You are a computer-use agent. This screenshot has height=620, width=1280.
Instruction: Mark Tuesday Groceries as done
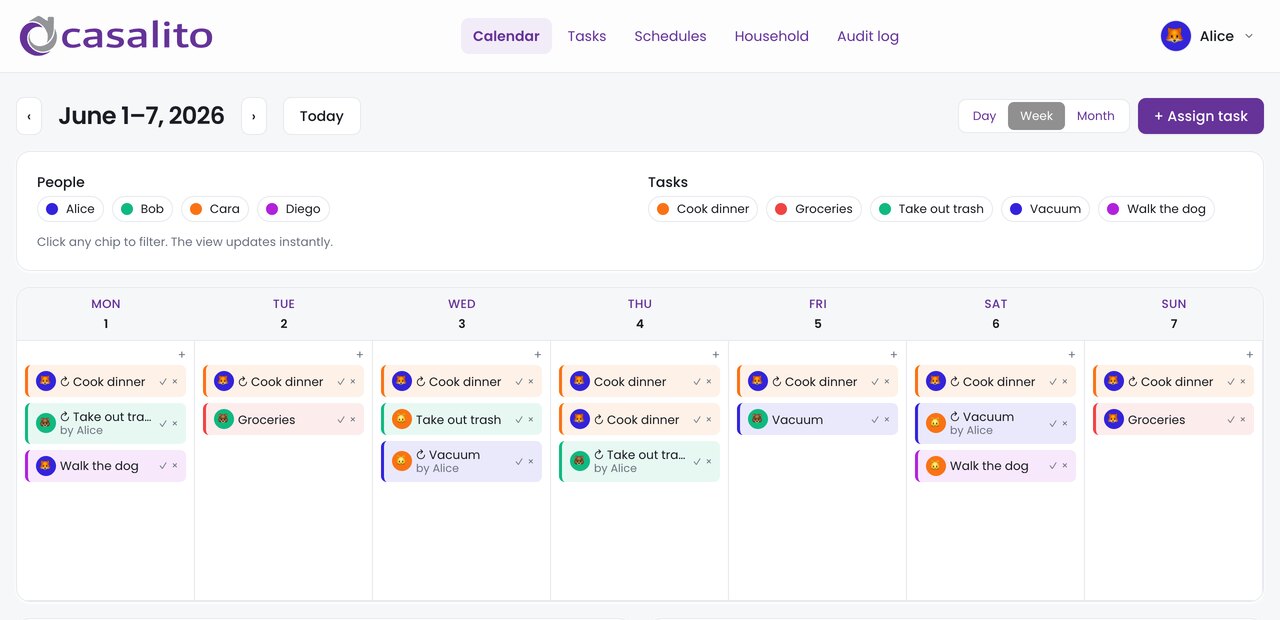(341, 420)
